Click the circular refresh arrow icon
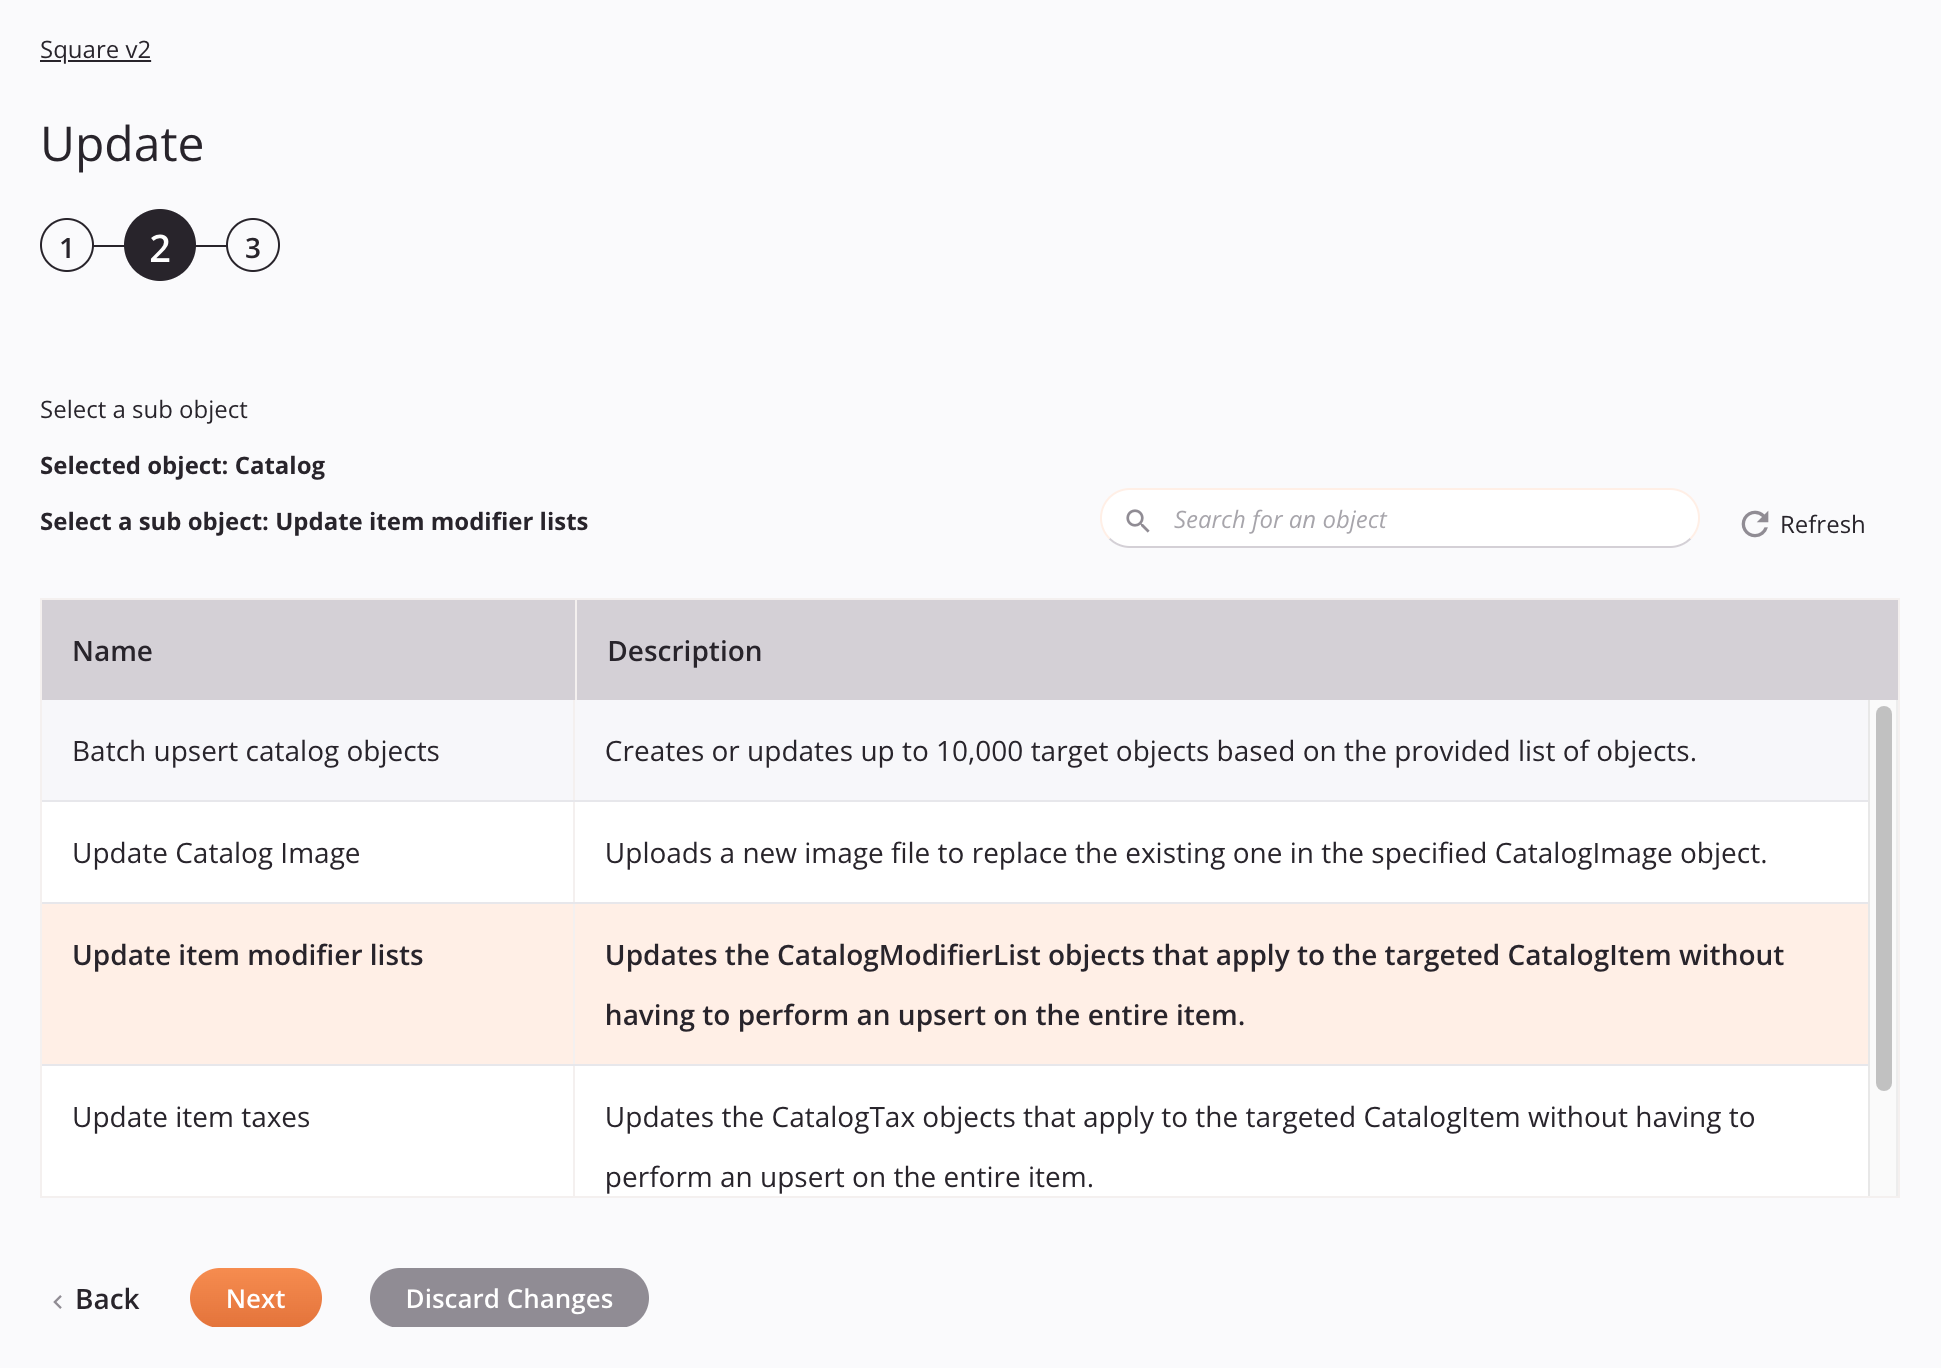Screen dimensions: 1941x1368 (x=1753, y=523)
